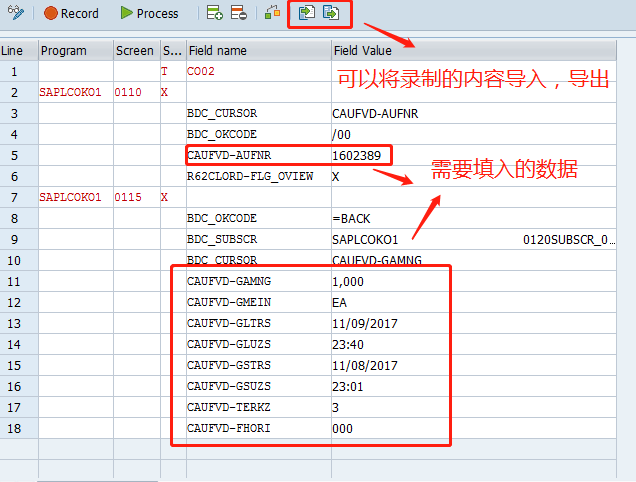Click the =BACK okcode value
Screen dimensions: 636x482
351,219
